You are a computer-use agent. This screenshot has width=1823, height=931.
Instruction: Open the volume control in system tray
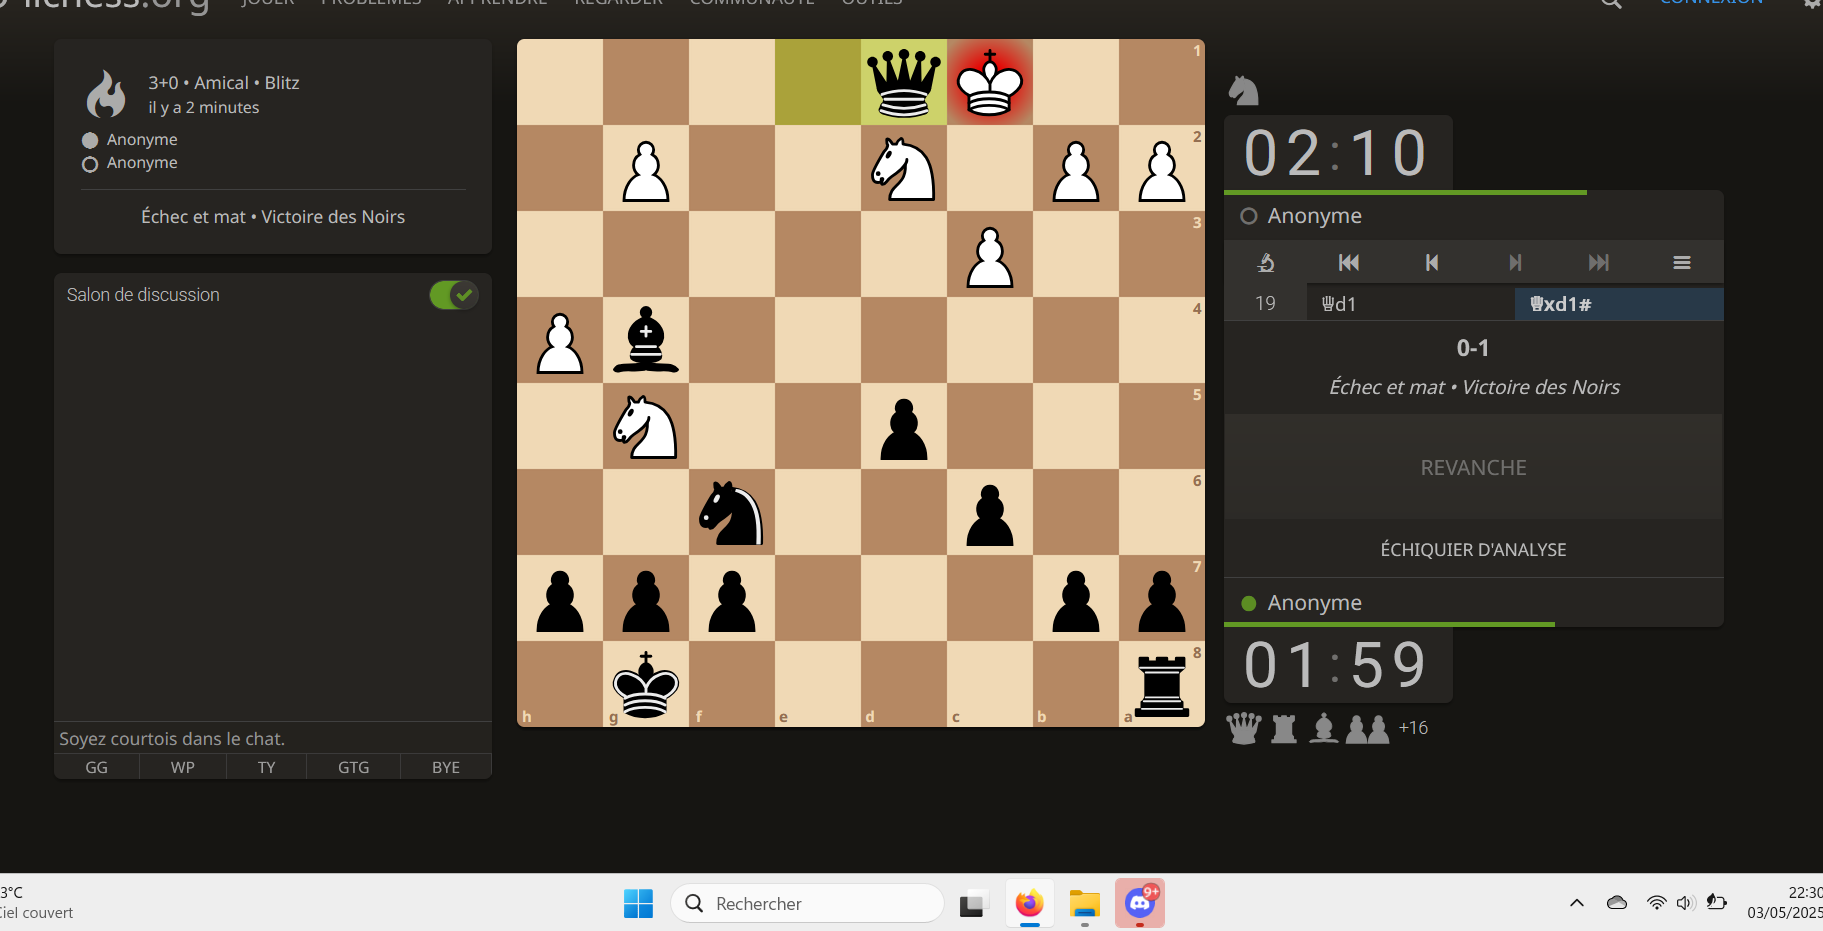point(1685,903)
